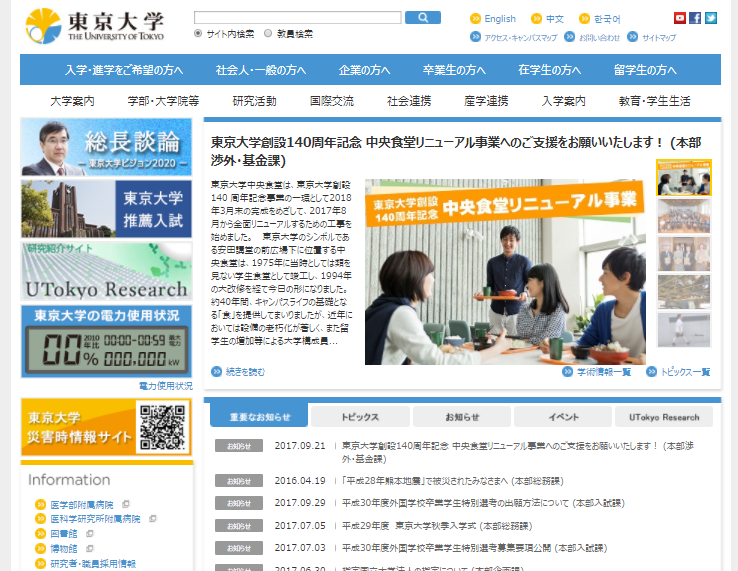Select the second slide thumbnail, audience photo
738x571 pixels.
coord(684,216)
